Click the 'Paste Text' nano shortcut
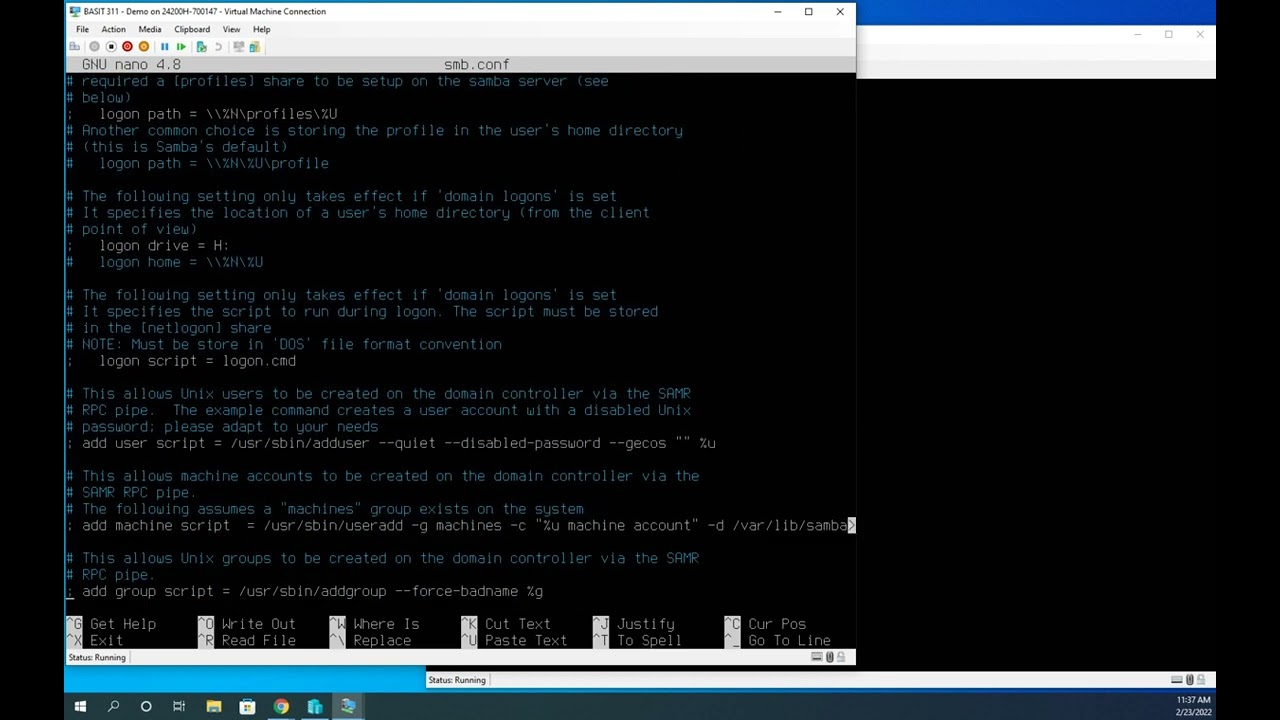The image size is (1280, 720). tap(526, 641)
